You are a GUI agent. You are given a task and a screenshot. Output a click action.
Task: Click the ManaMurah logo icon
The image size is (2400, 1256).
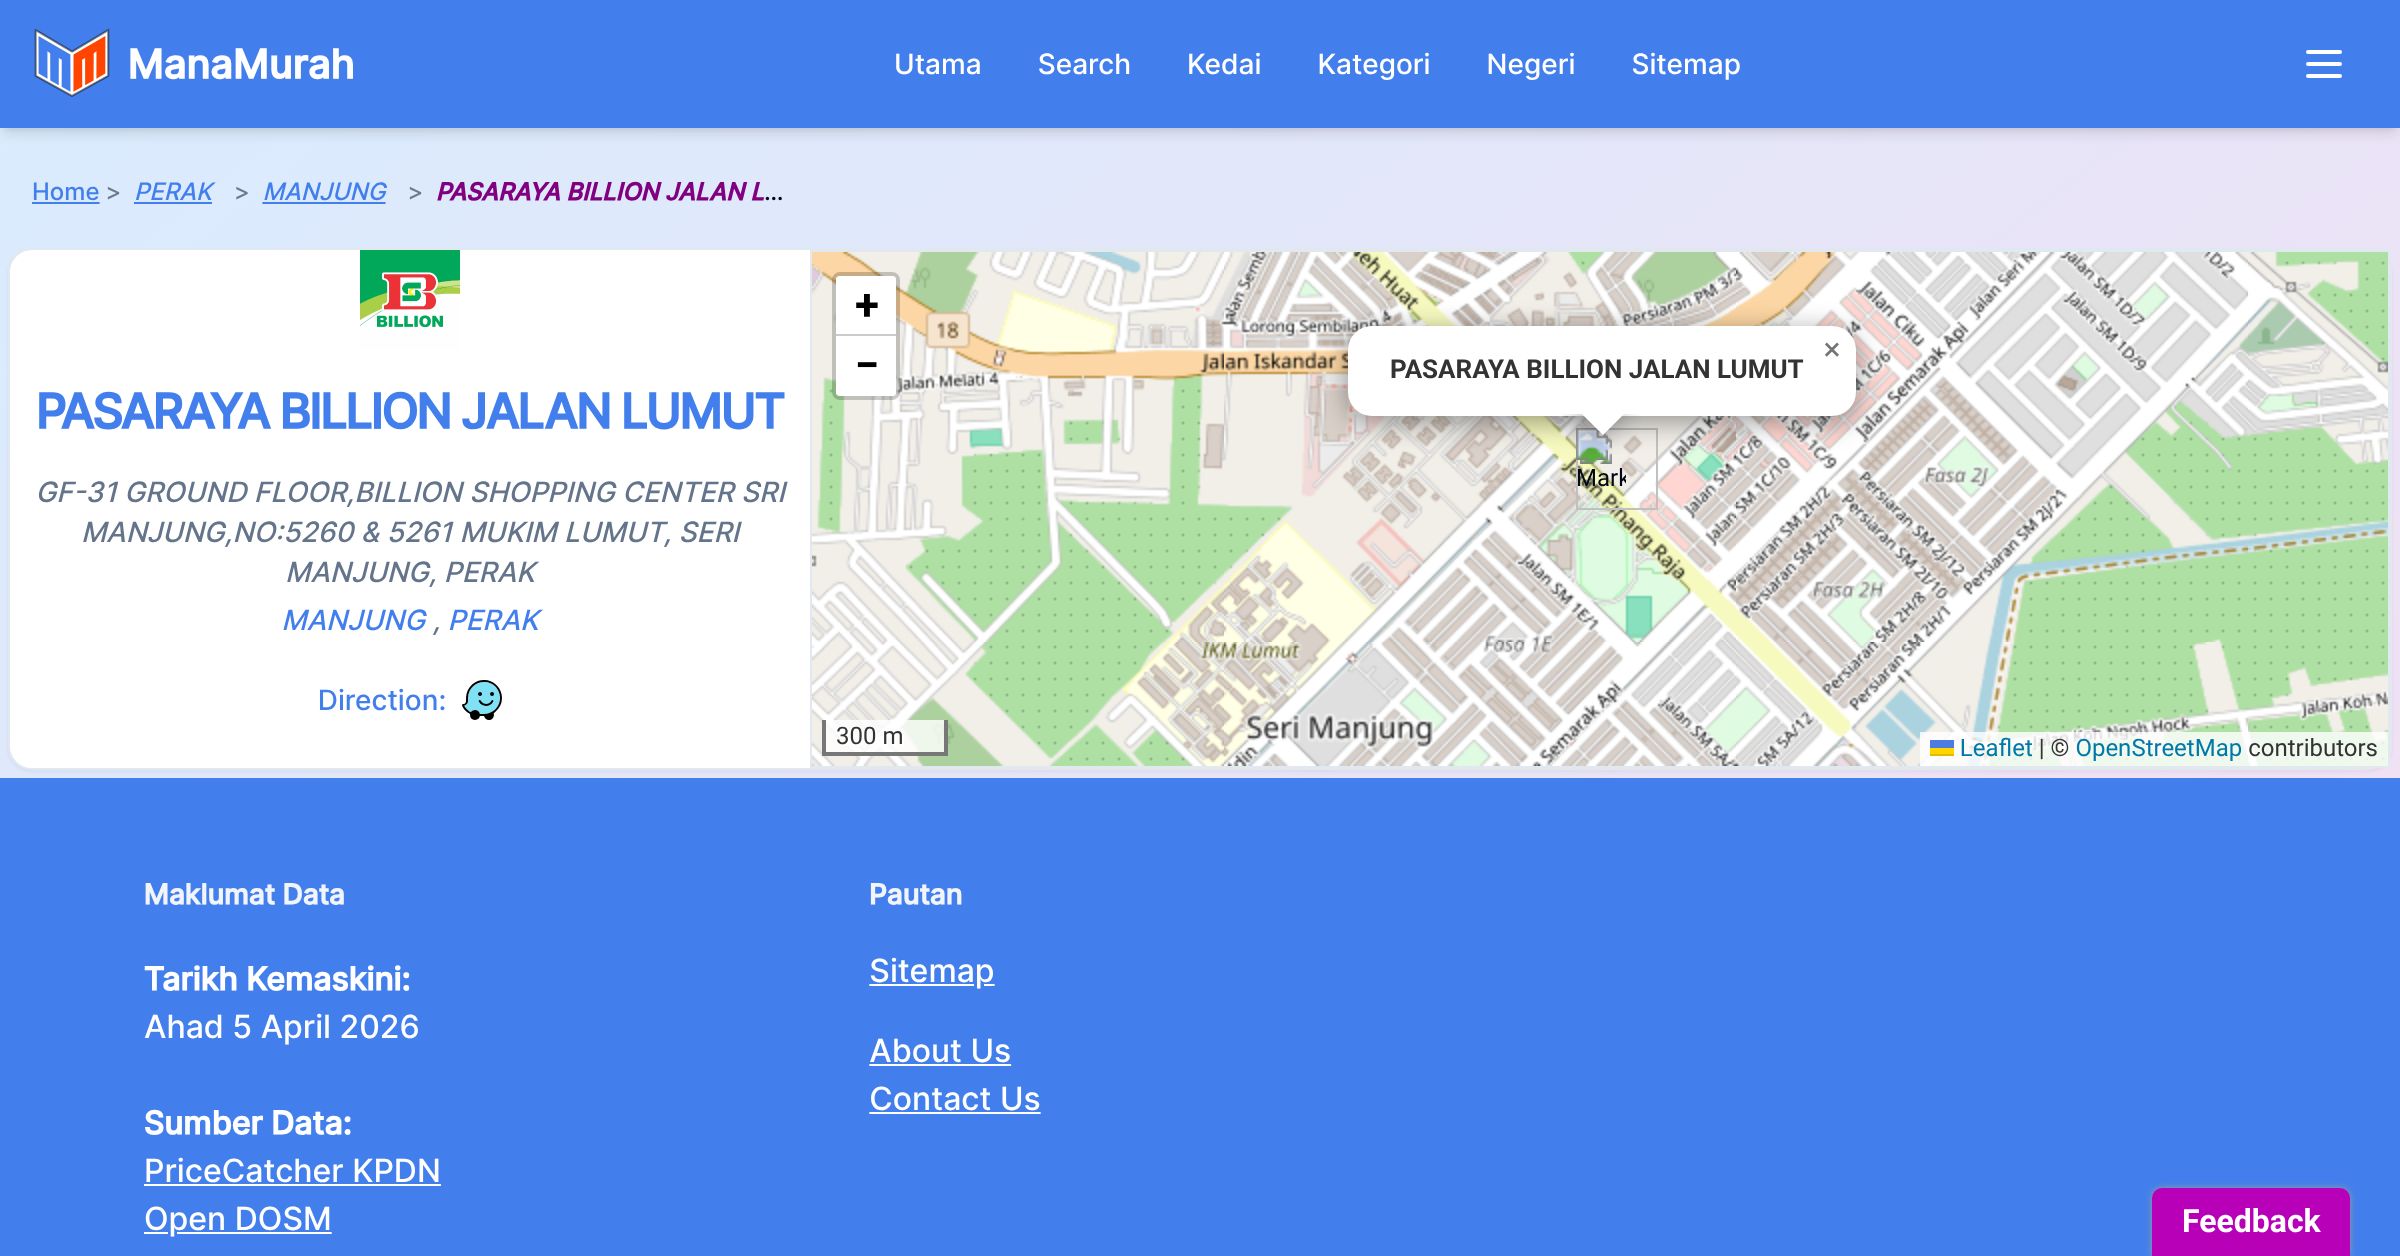(70, 63)
